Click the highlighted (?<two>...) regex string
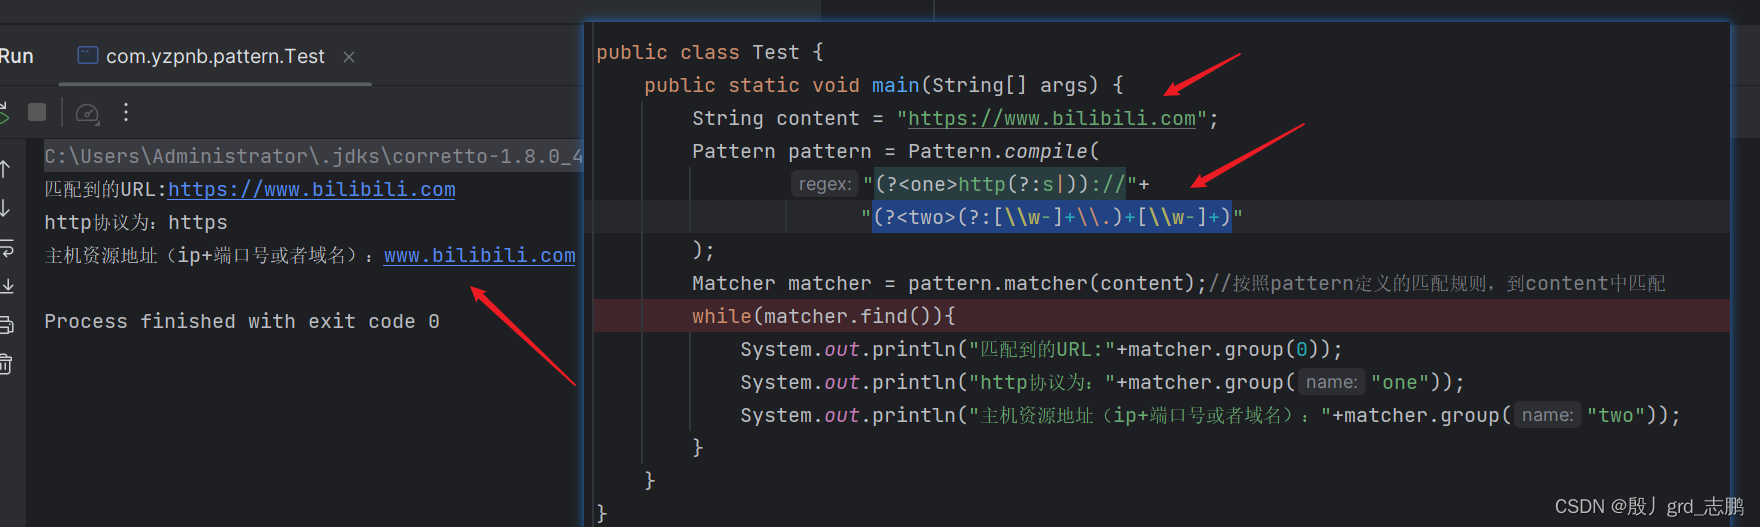The height and width of the screenshot is (527, 1760). coord(1052,217)
